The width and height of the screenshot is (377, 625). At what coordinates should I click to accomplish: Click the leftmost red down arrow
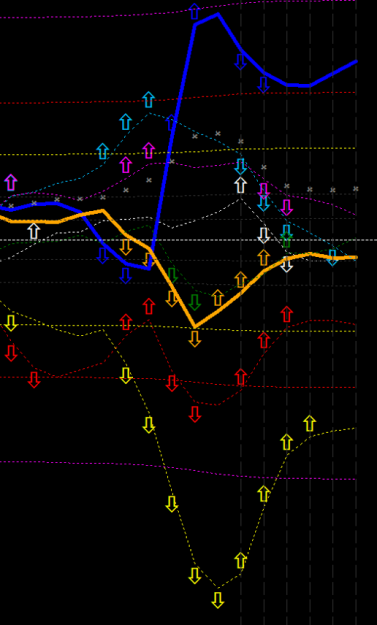point(11,353)
